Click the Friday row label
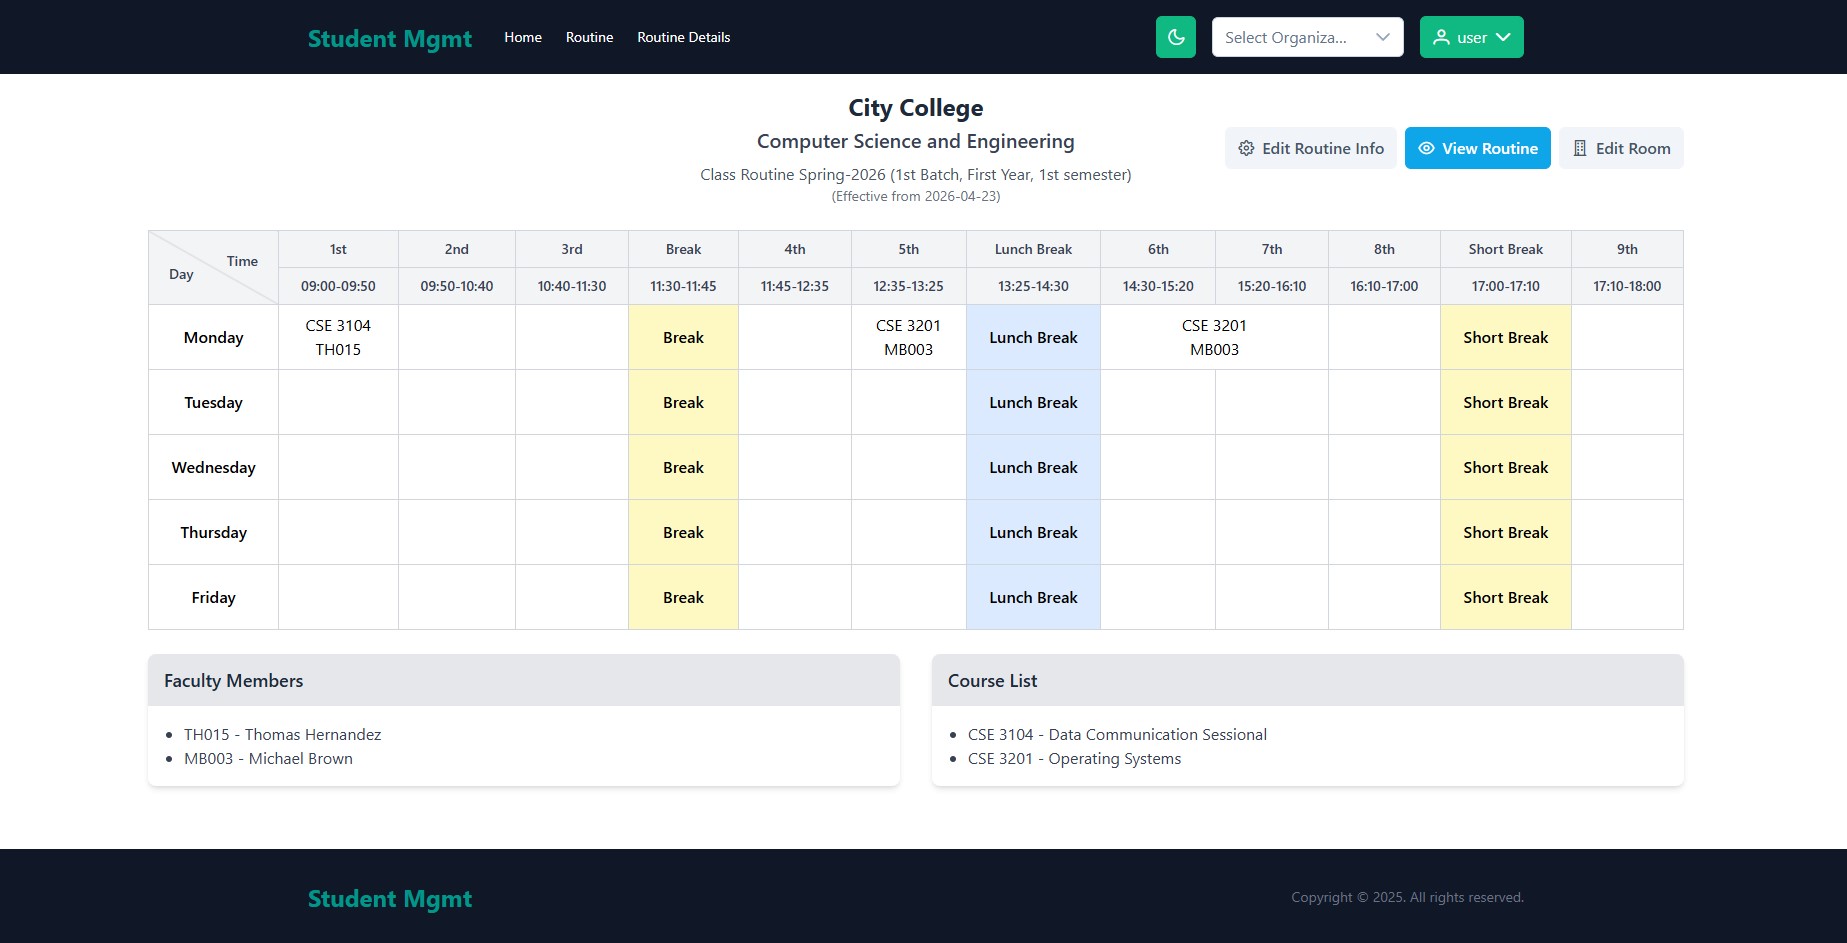This screenshot has height=943, width=1847. tap(213, 597)
